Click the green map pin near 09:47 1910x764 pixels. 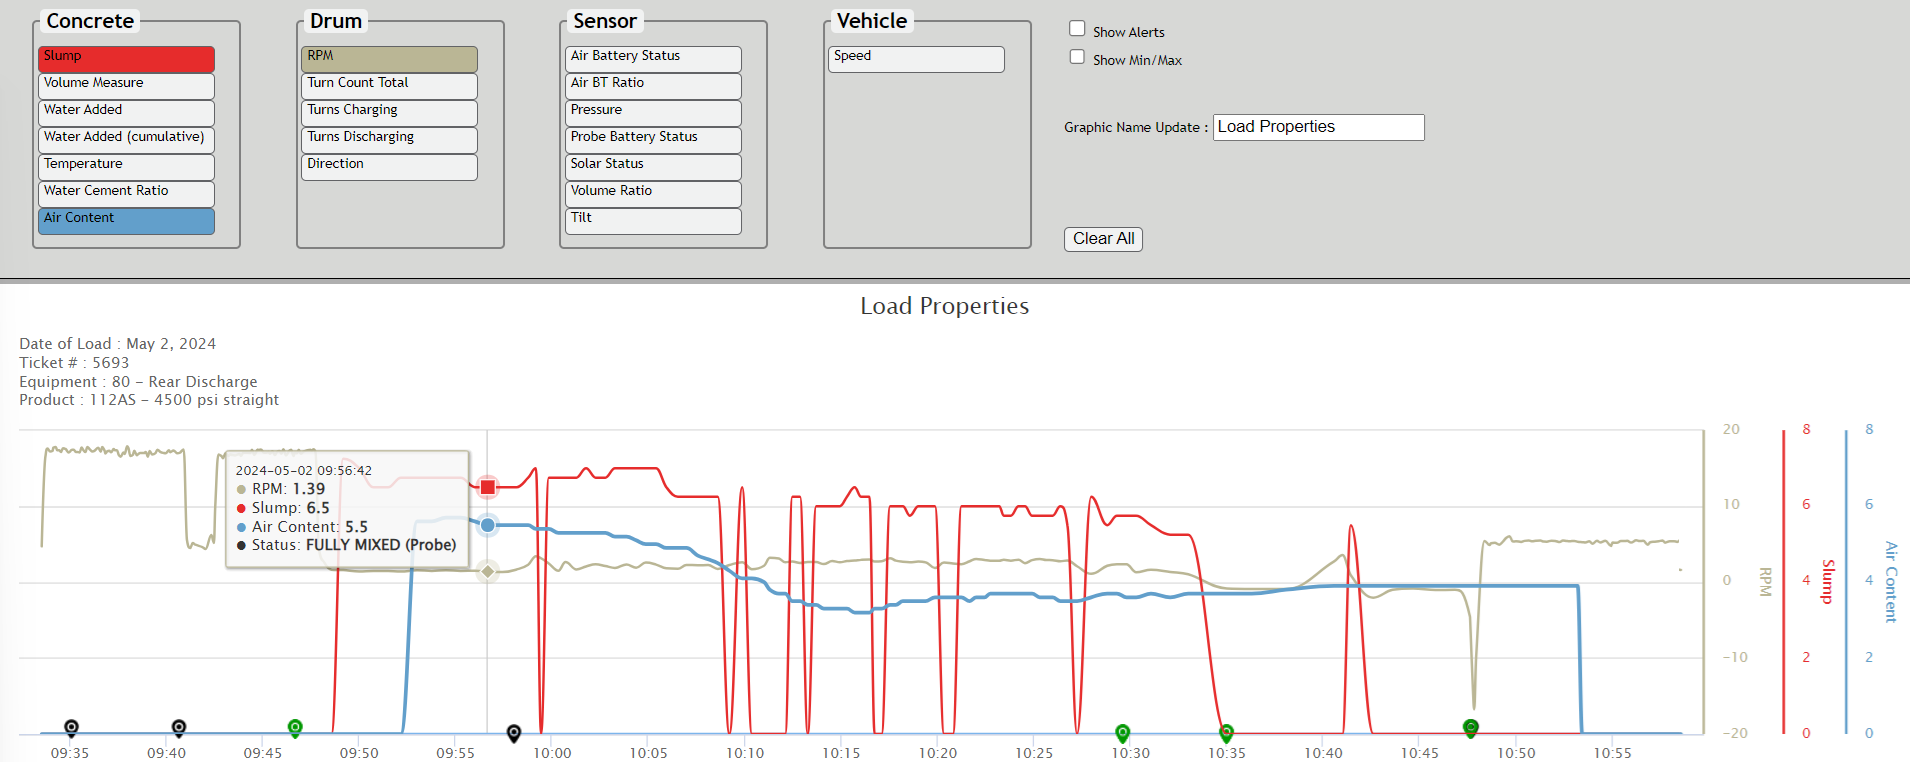pyautogui.click(x=295, y=727)
